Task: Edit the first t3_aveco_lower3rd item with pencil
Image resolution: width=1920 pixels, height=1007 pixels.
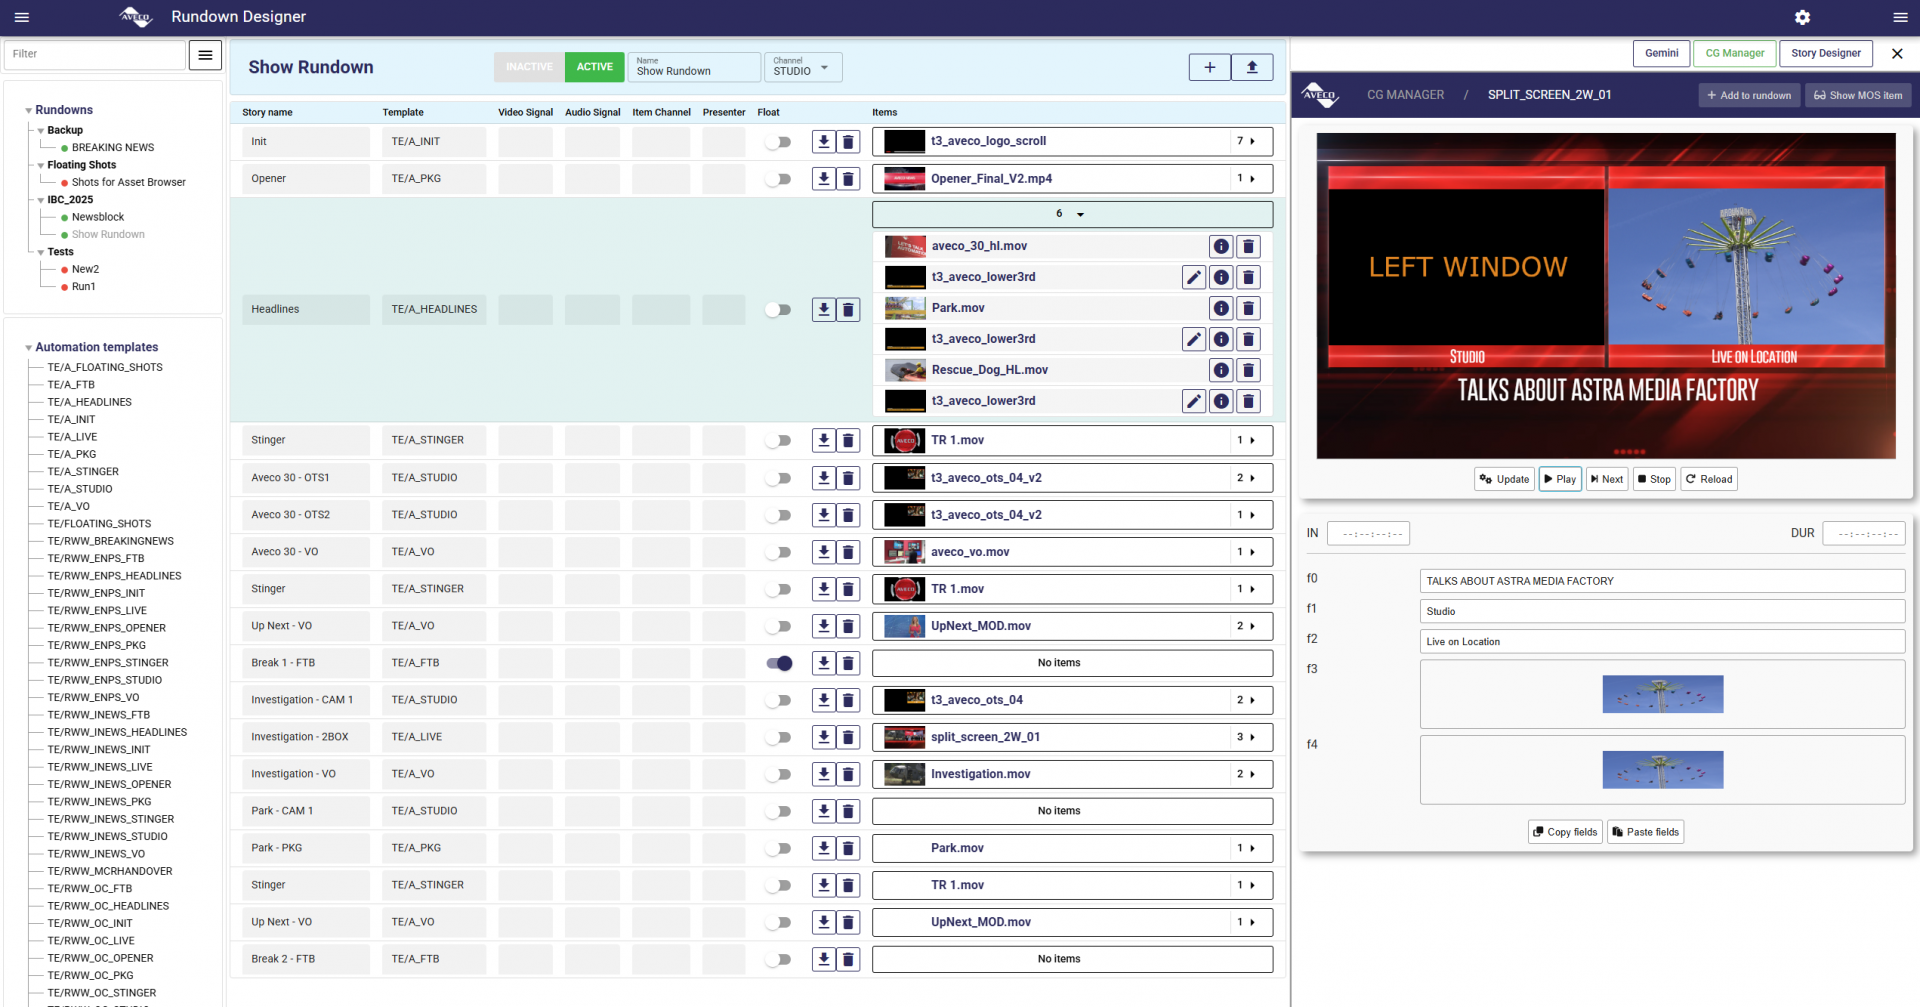Action: tap(1193, 277)
